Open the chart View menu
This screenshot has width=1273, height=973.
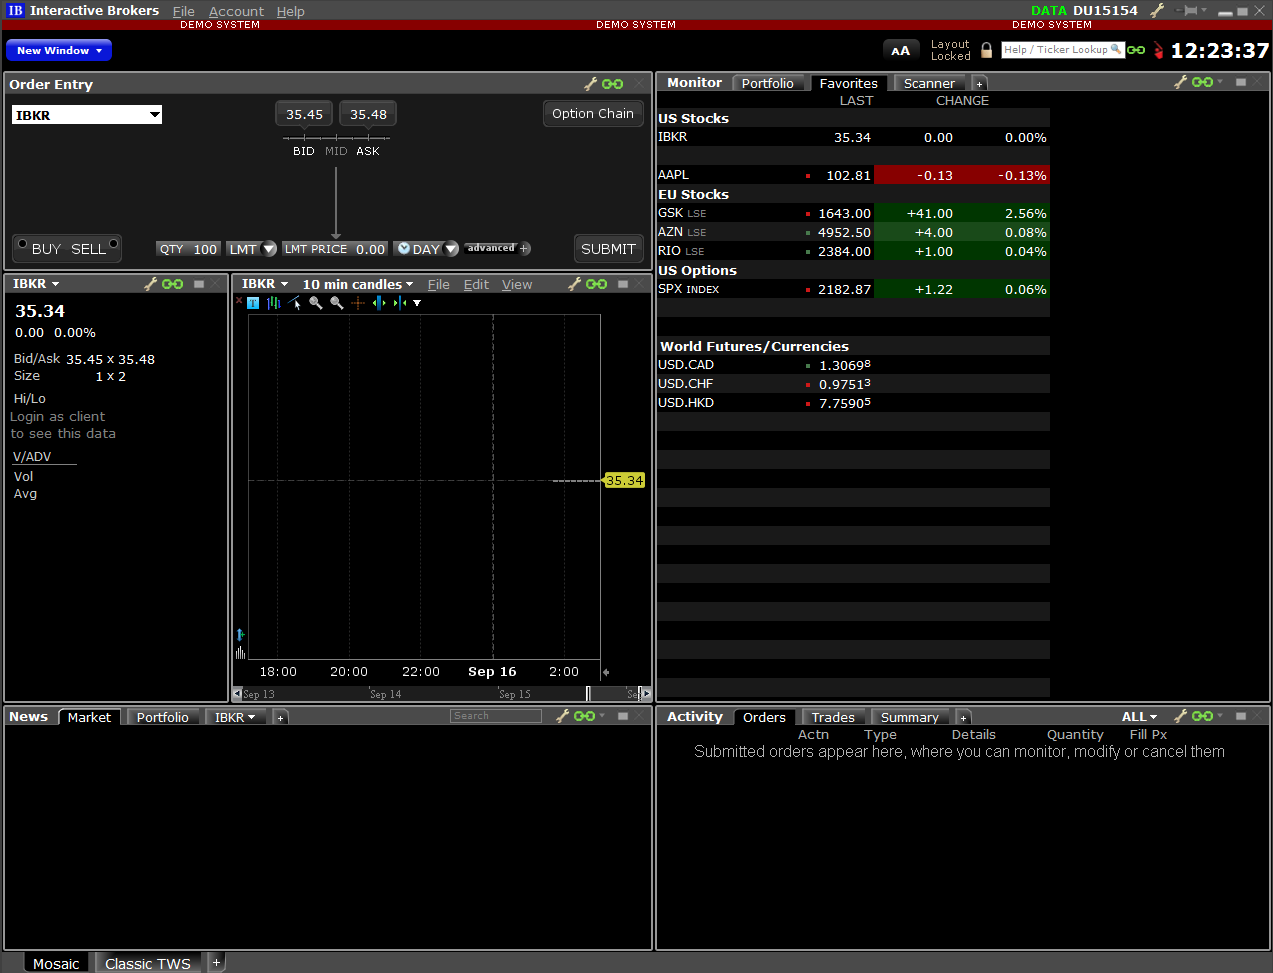[517, 284]
